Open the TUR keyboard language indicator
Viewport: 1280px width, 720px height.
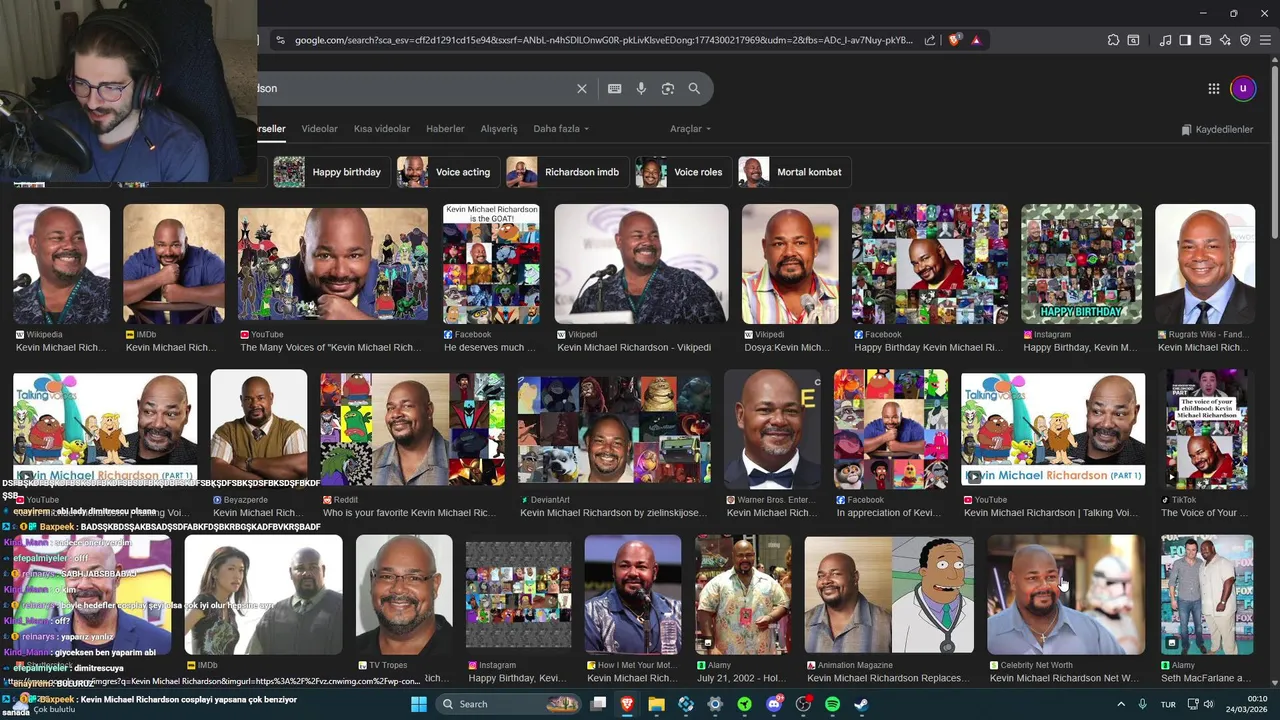1168,705
